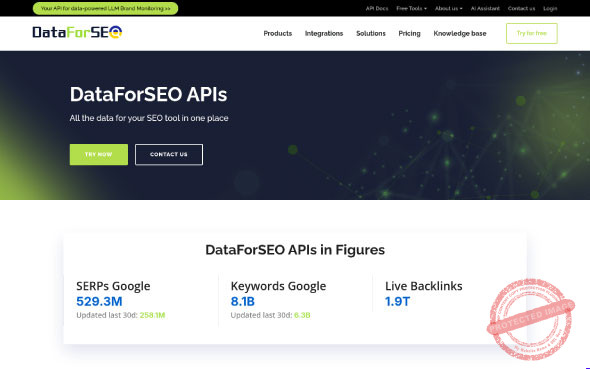The image size is (590, 369).
Task: Open the Integrations menu
Action: coord(324,33)
